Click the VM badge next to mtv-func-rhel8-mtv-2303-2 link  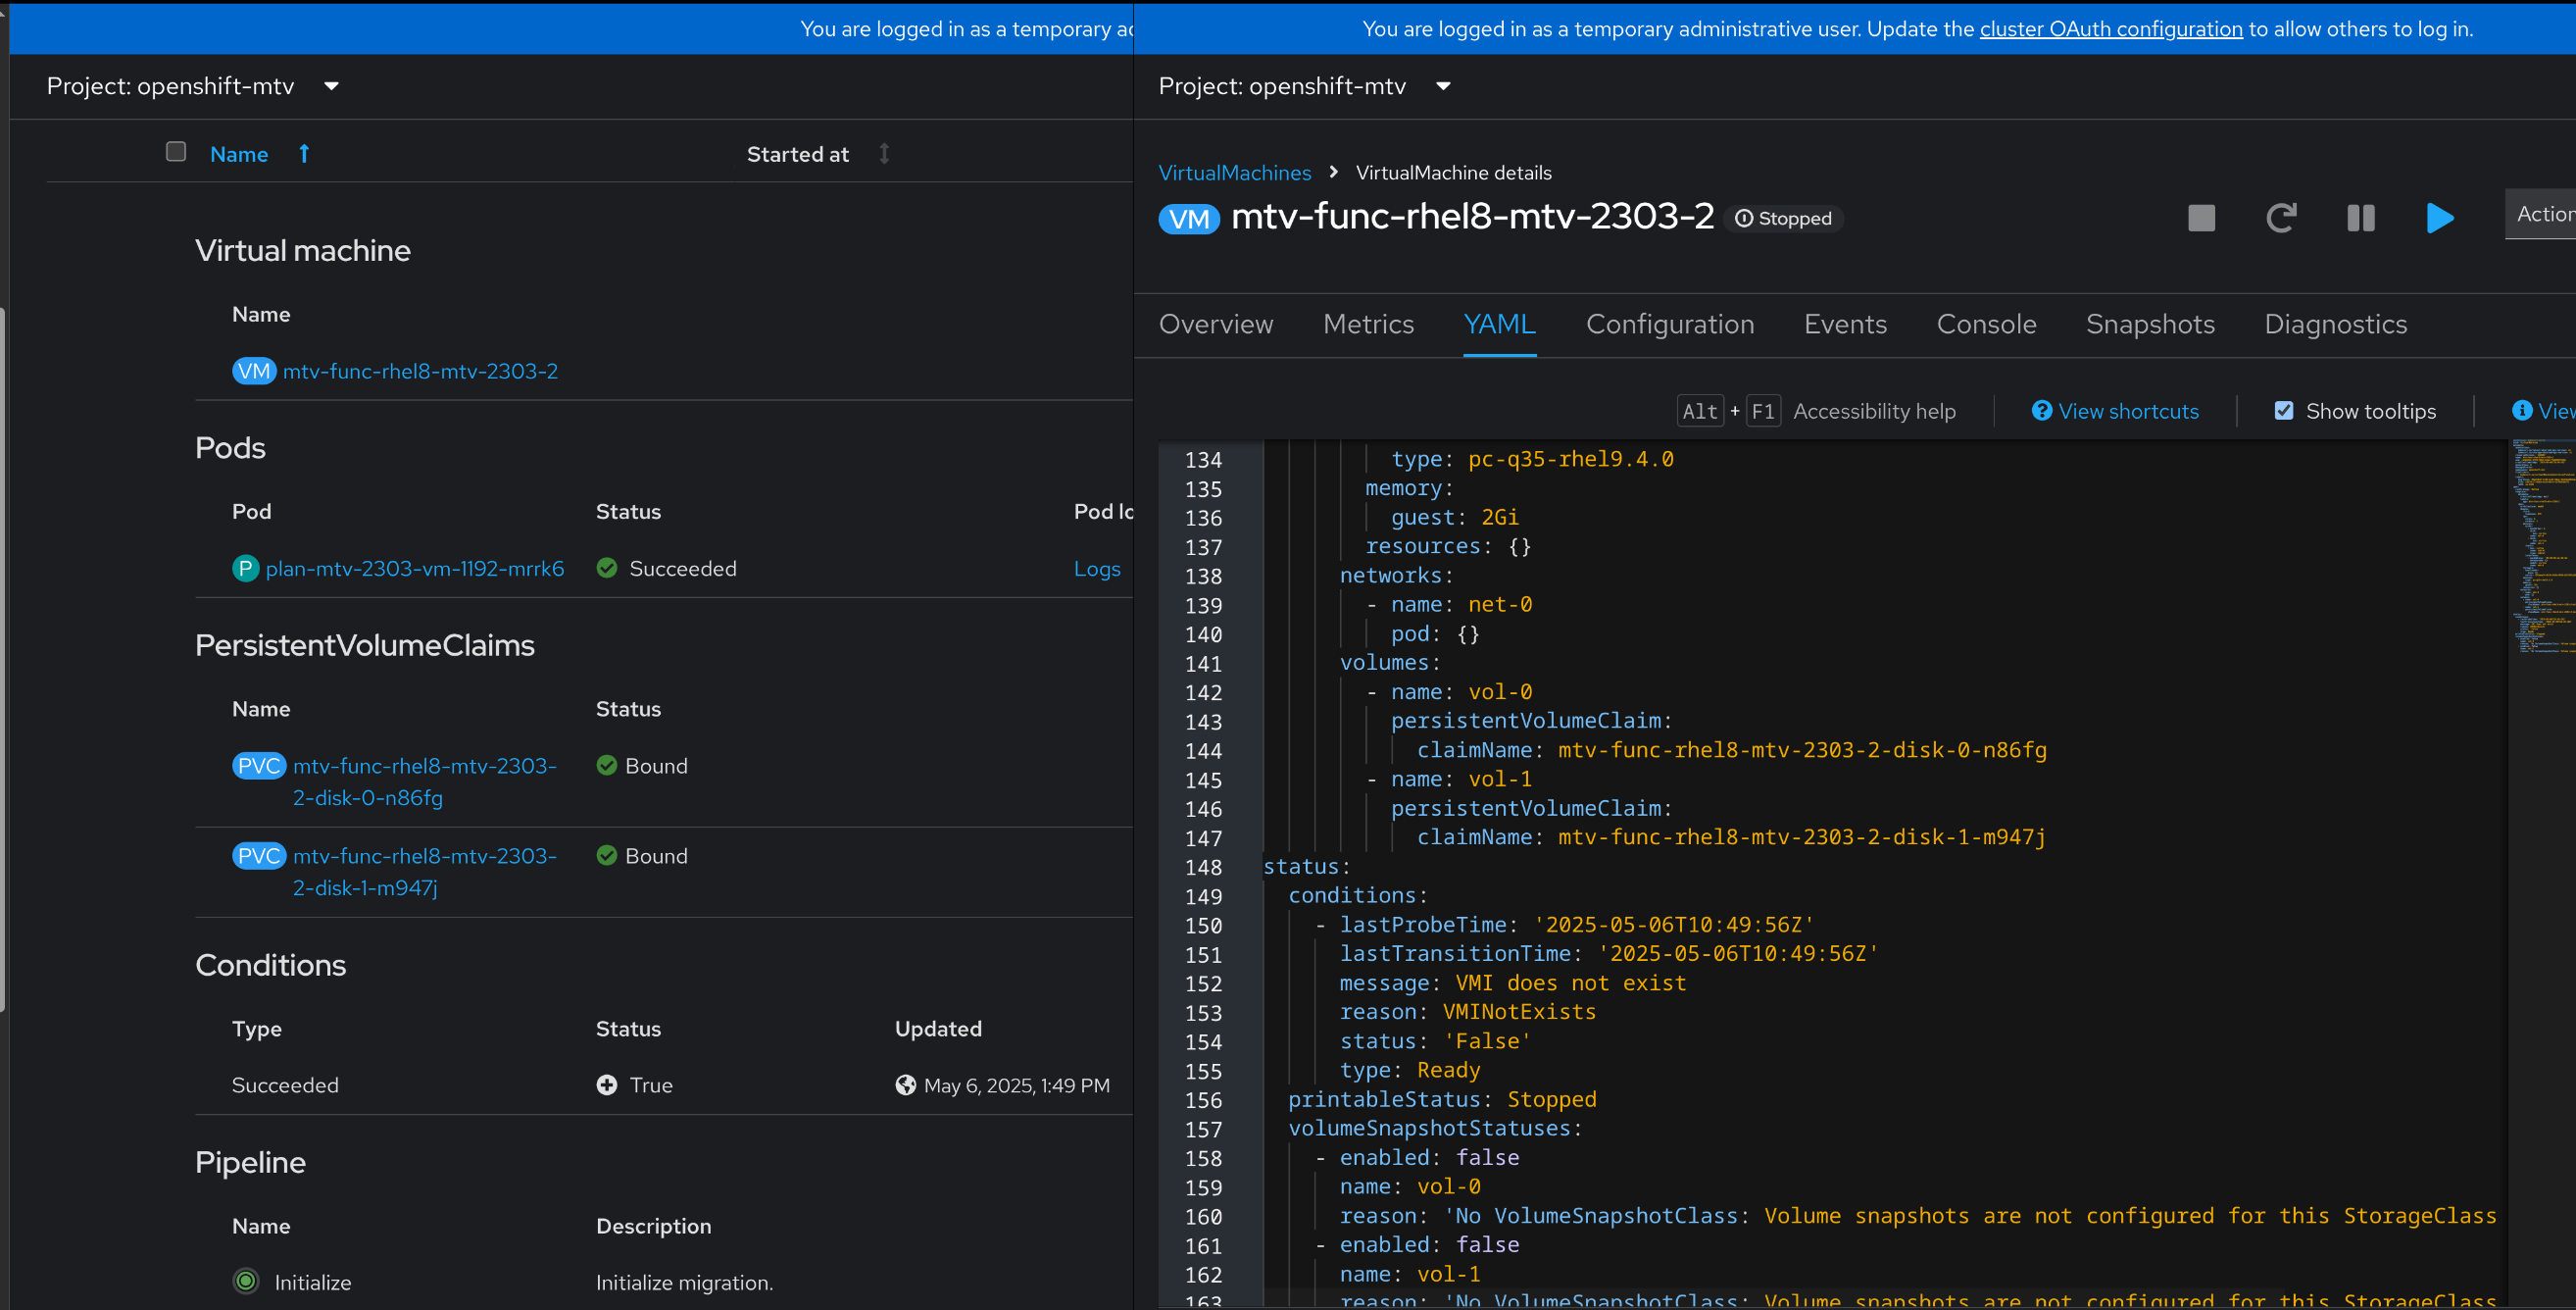tap(254, 371)
